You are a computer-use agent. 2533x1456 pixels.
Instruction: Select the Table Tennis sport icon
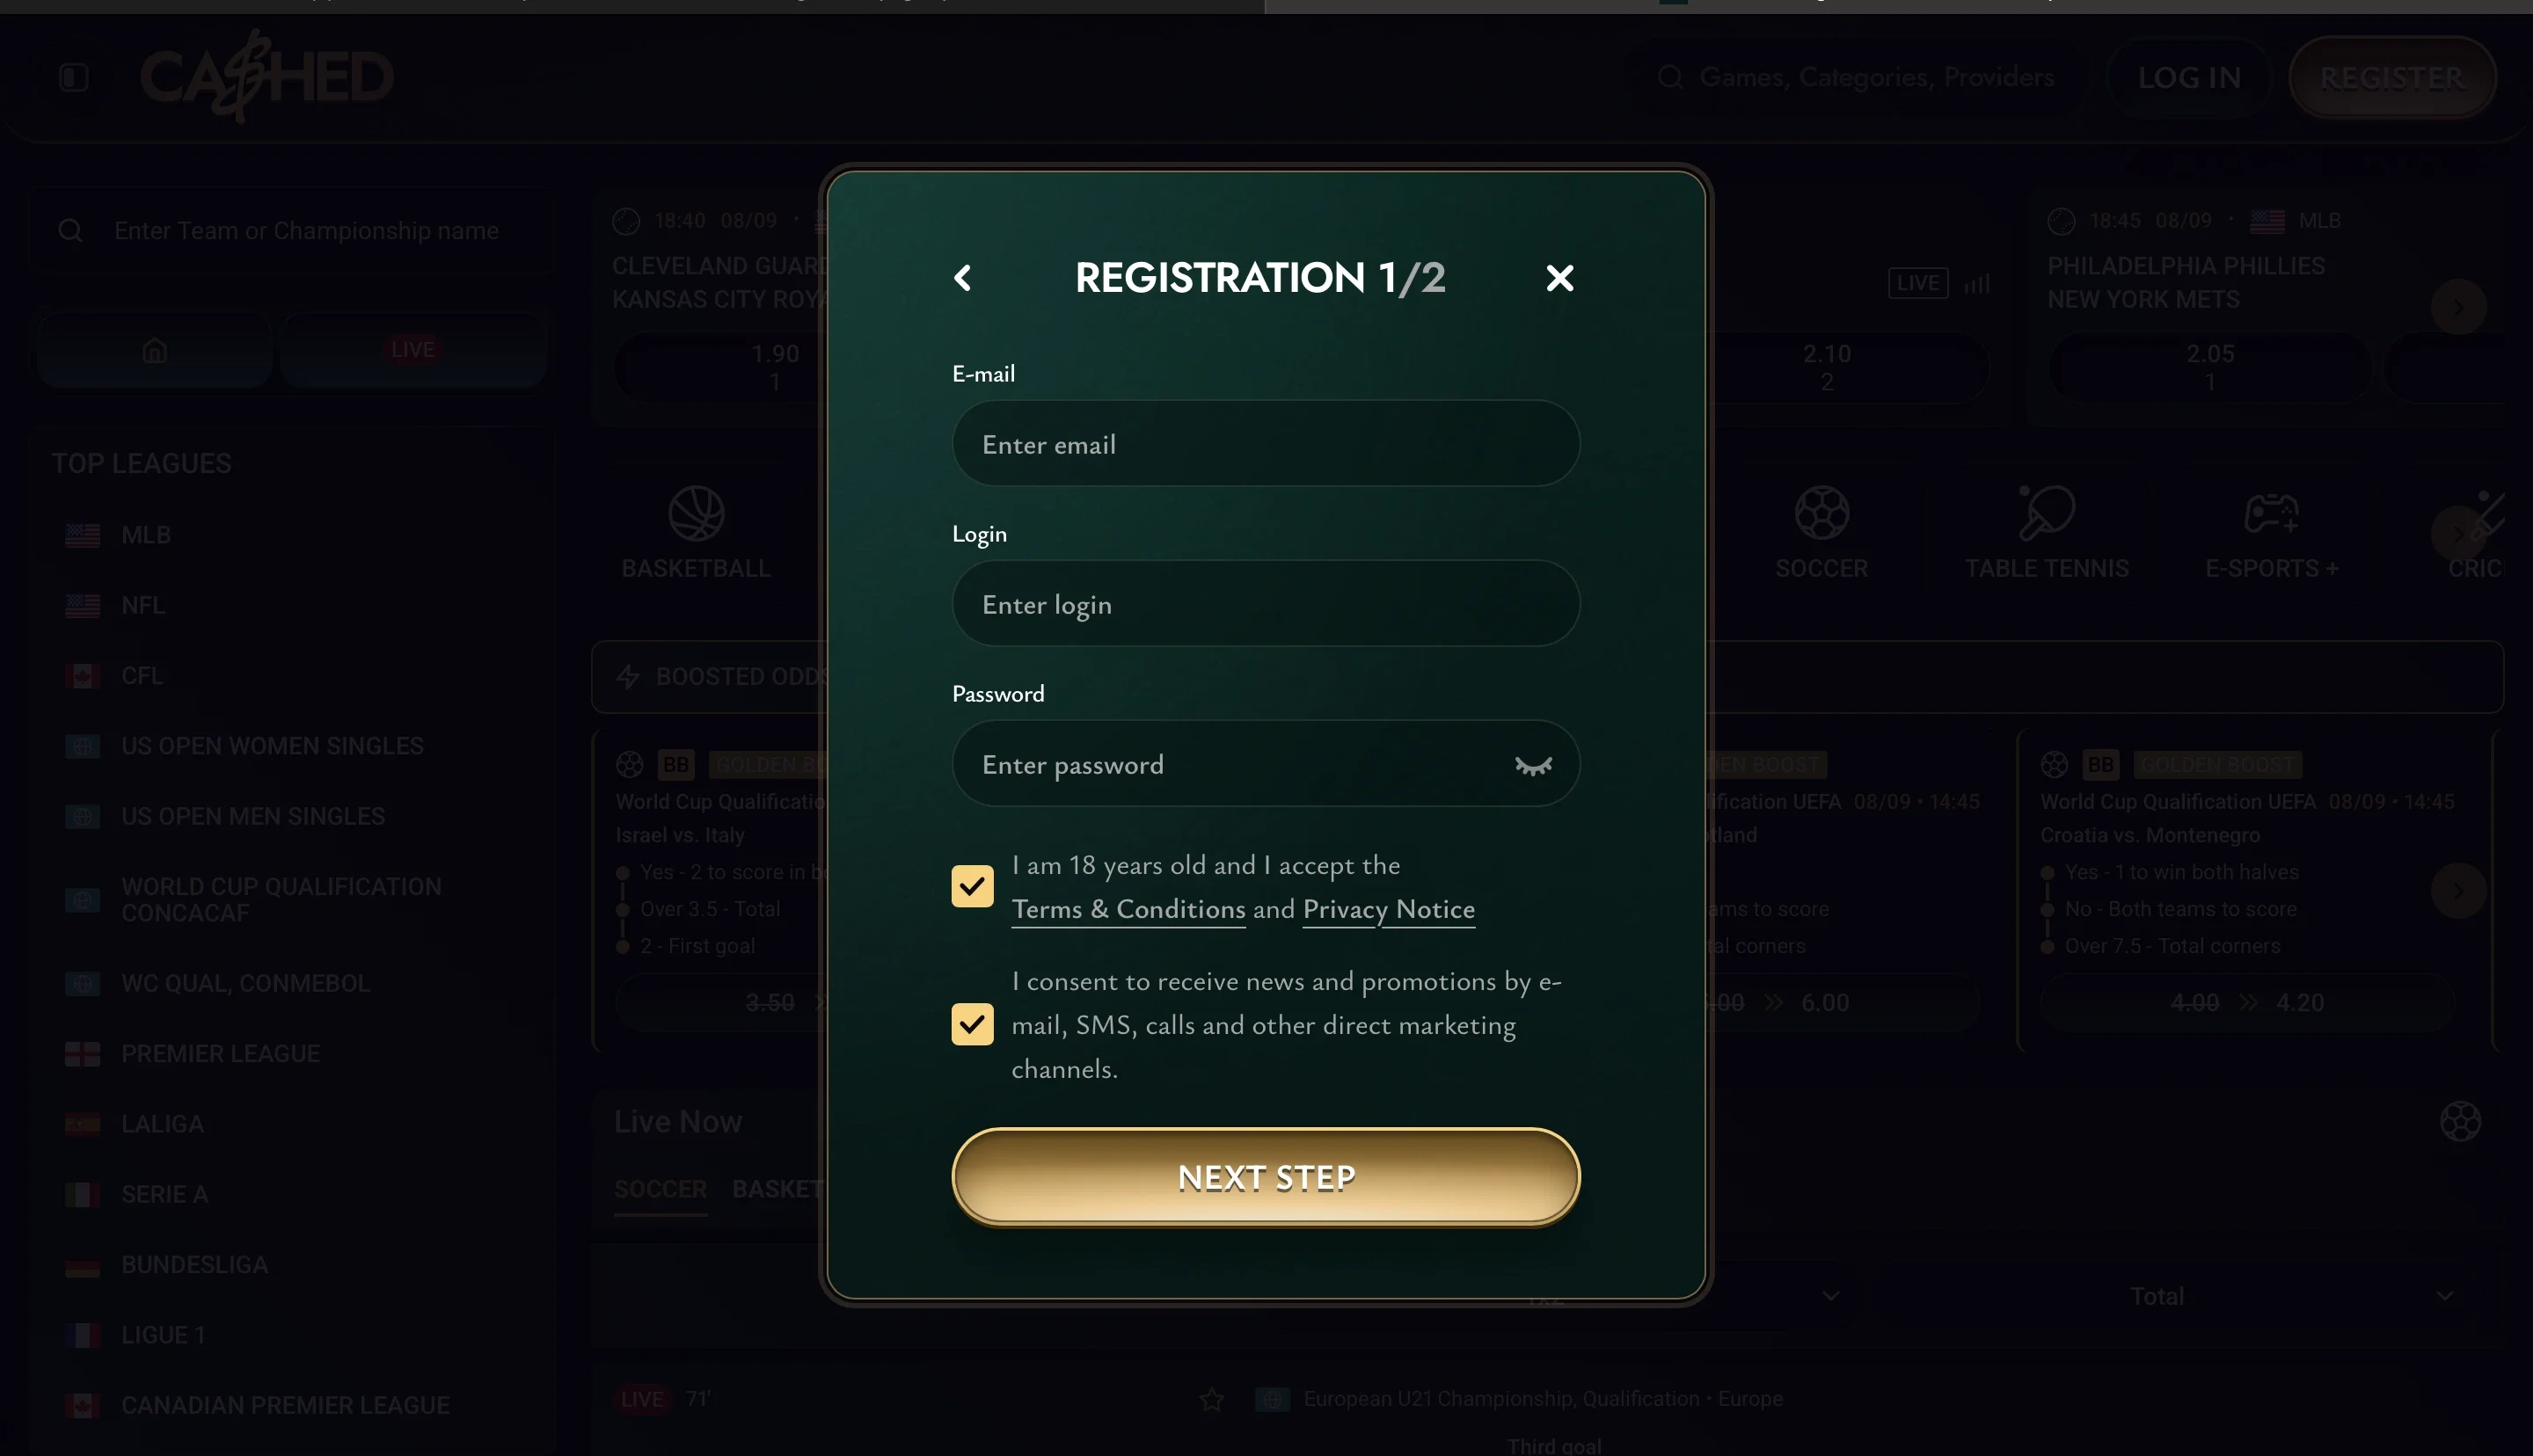pyautogui.click(x=2046, y=513)
